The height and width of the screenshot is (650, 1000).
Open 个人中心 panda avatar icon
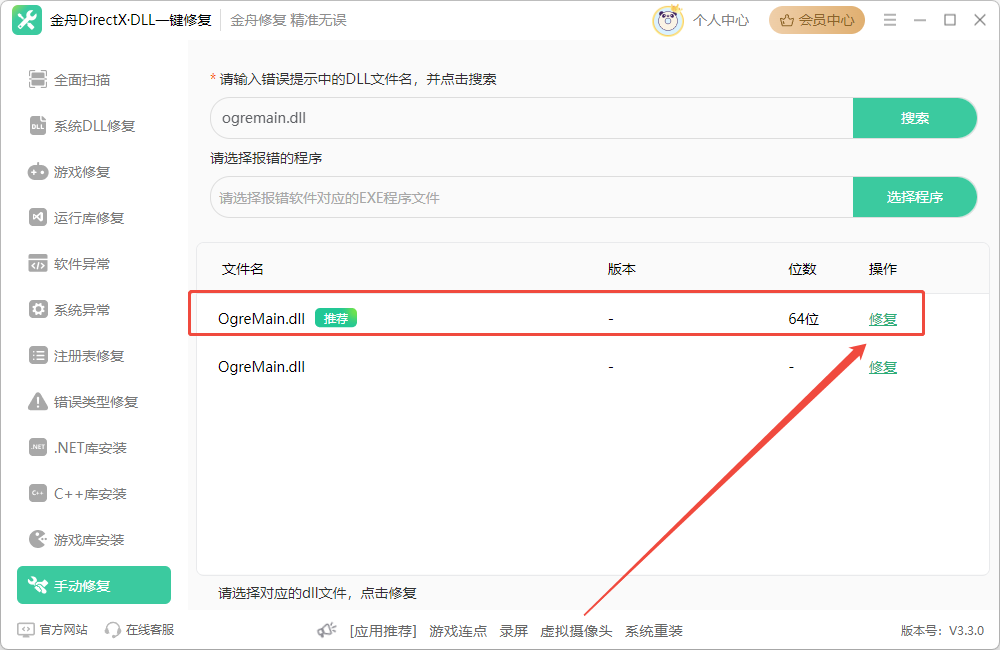[668, 20]
